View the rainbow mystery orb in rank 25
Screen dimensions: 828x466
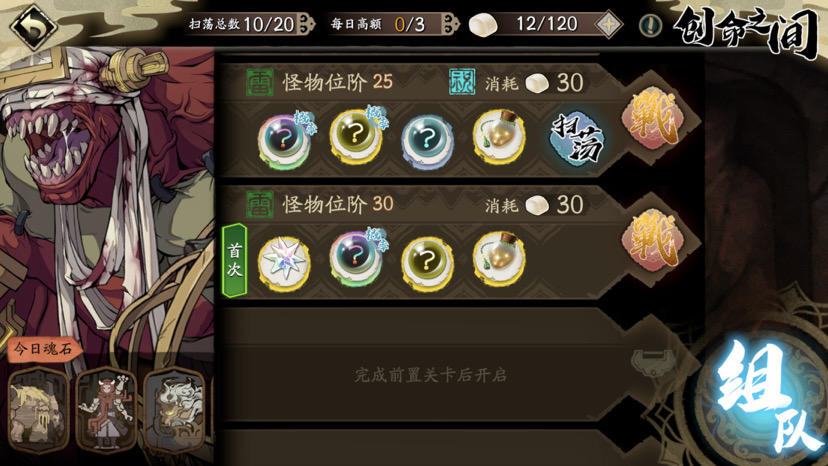tap(285, 141)
